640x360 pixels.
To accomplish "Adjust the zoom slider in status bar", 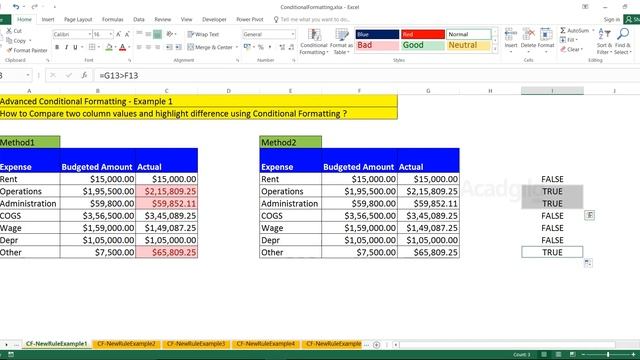I will pos(608,355).
